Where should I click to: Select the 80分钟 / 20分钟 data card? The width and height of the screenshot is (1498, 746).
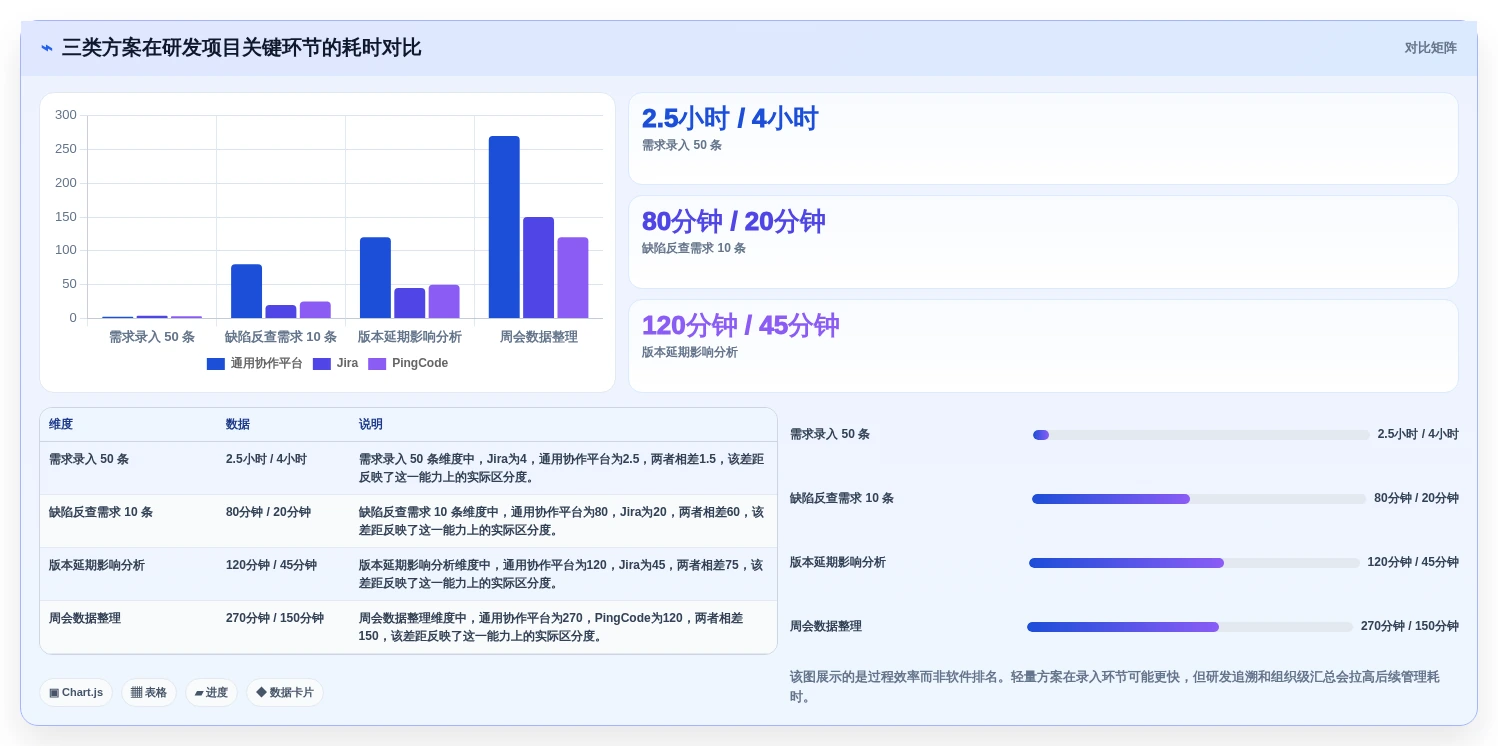point(1043,242)
